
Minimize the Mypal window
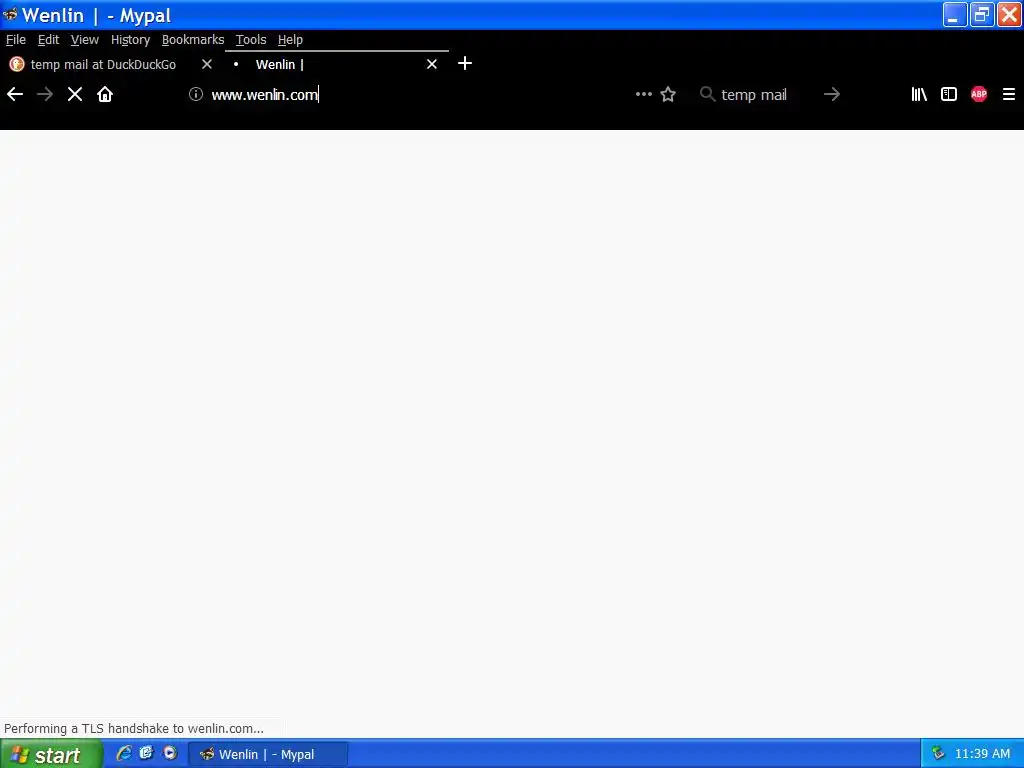point(954,14)
